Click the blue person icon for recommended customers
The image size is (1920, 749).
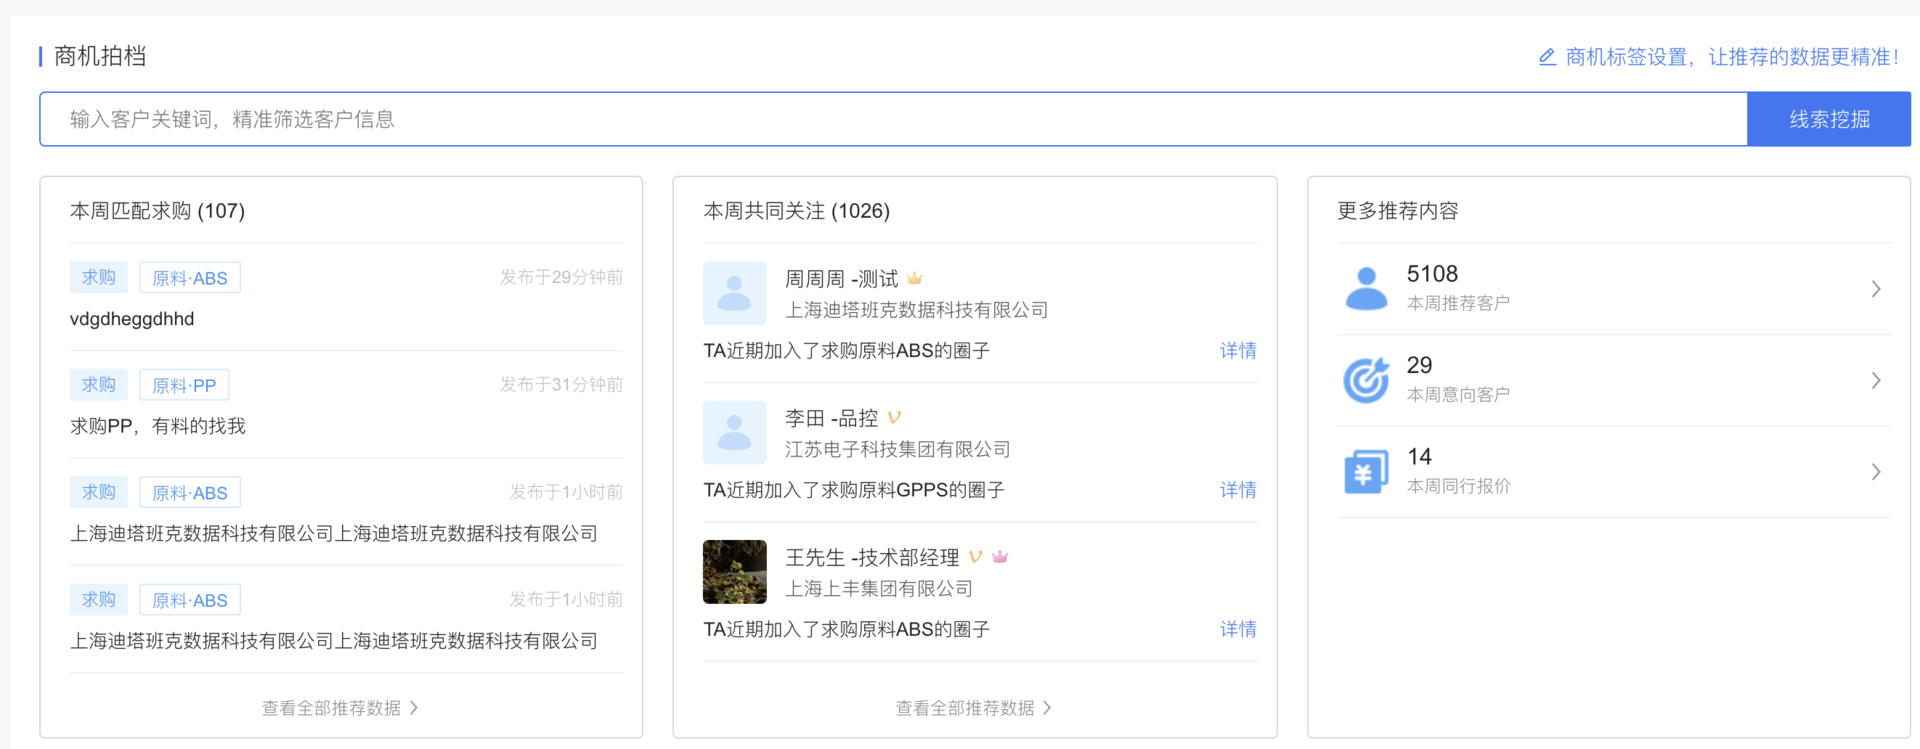tap(1366, 289)
